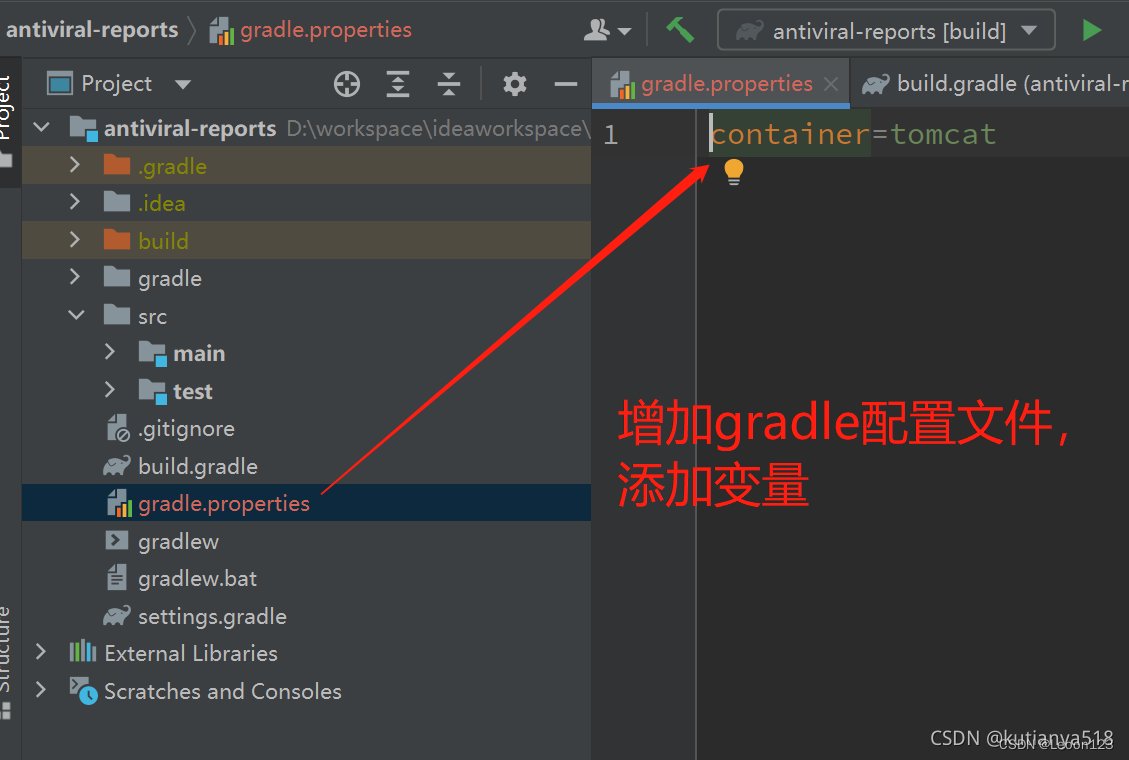Click the 'container' key in editor
The image size is (1129, 760).
coord(790,135)
